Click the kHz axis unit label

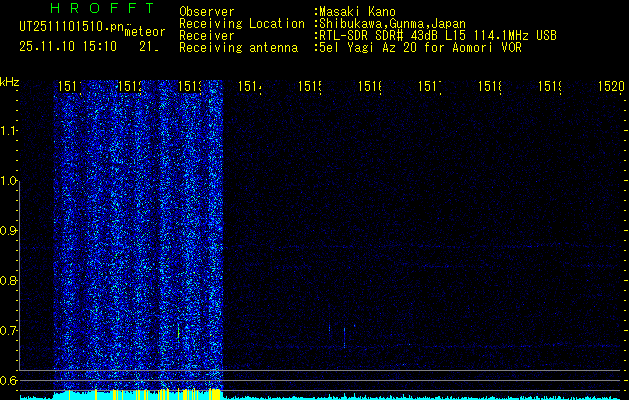9,83
